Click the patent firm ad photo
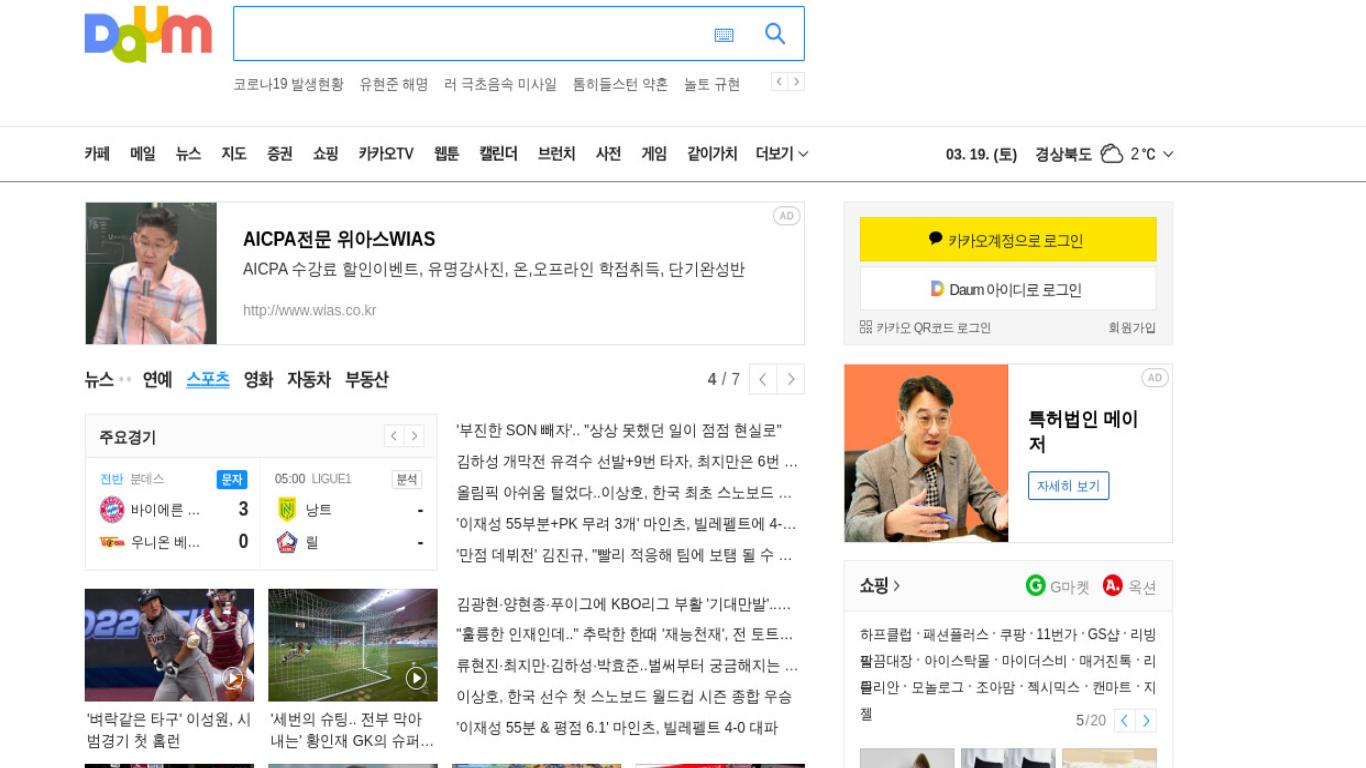 926,453
